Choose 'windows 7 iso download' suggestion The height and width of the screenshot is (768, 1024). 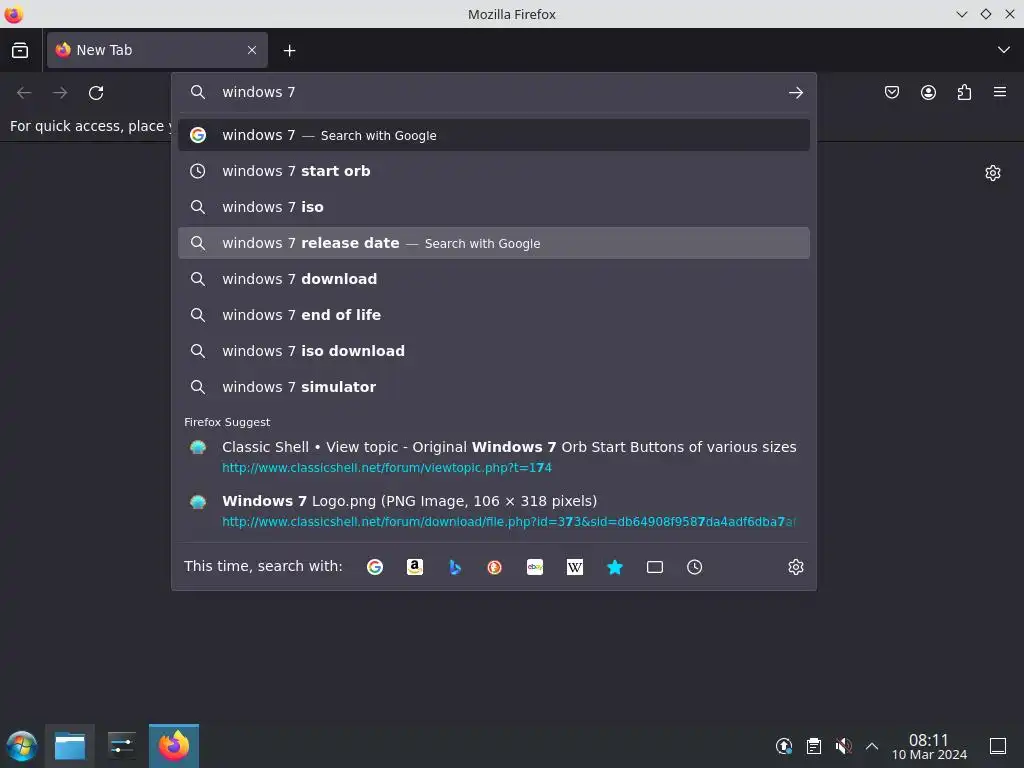(x=494, y=351)
